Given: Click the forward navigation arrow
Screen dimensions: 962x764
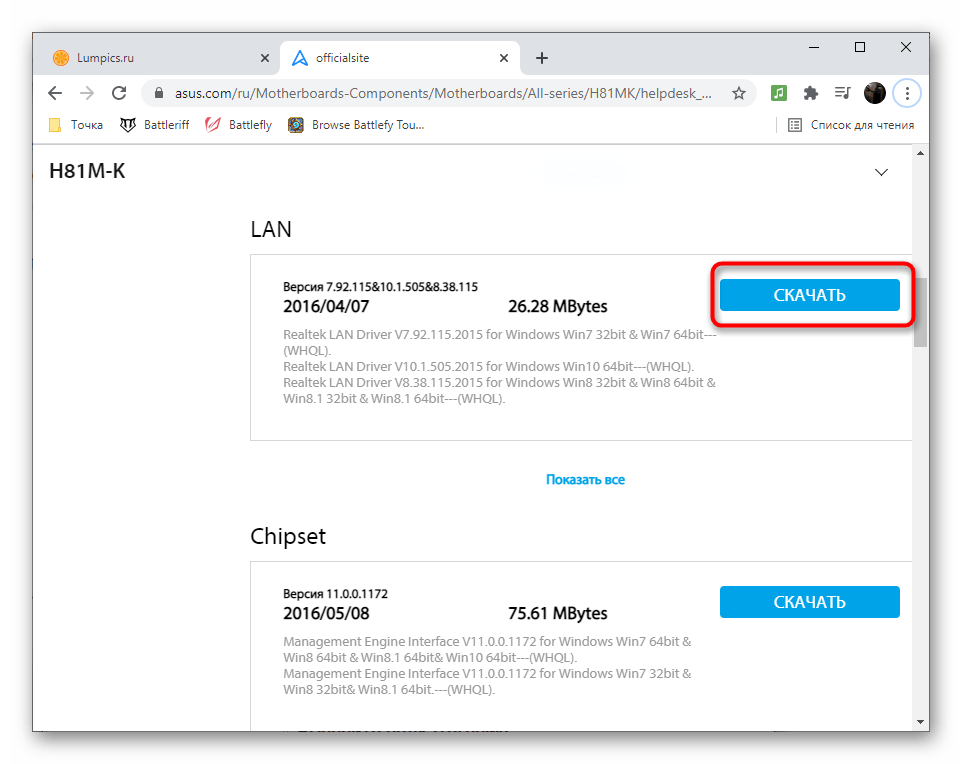Looking at the screenshot, I should 87,93.
